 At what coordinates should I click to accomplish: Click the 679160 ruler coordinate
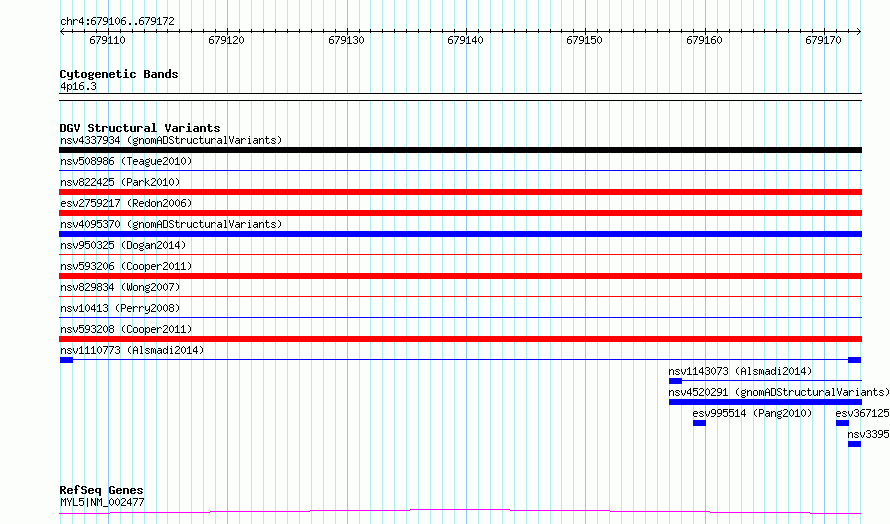pyautogui.click(x=704, y=40)
